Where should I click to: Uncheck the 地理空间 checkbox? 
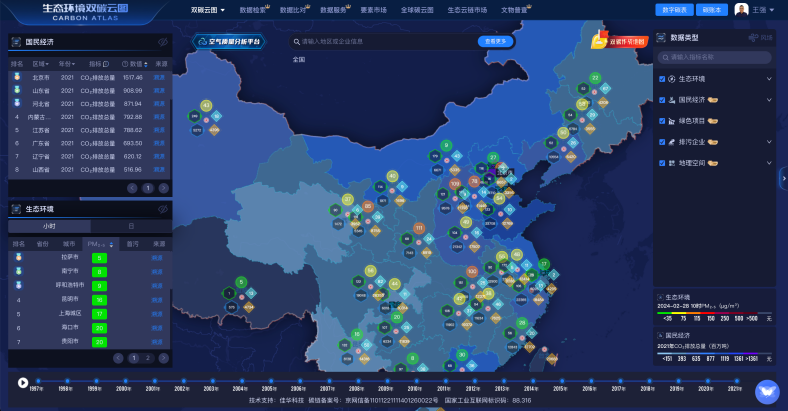pyautogui.click(x=662, y=163)
